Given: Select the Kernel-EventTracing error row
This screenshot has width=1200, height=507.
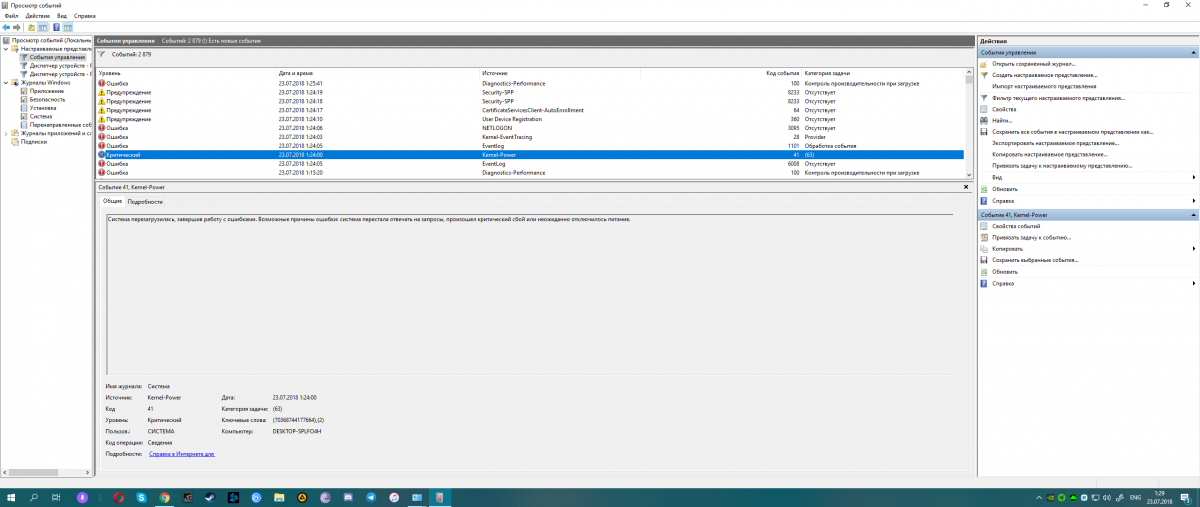Looking at the screenshot, I should pyautogui.click(x=530, y=137).
